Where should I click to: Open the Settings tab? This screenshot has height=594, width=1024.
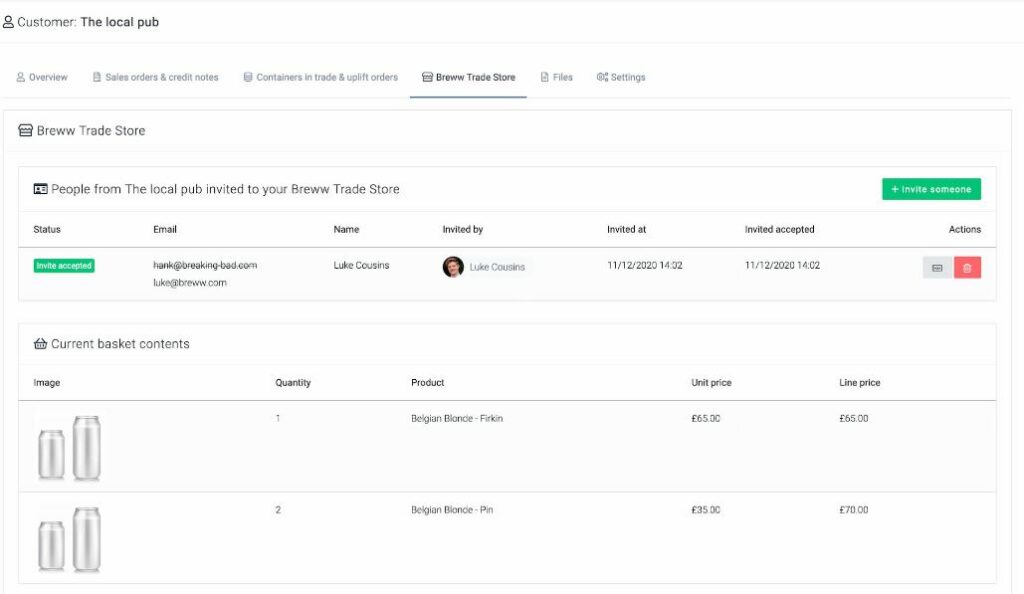pos(621,77)
